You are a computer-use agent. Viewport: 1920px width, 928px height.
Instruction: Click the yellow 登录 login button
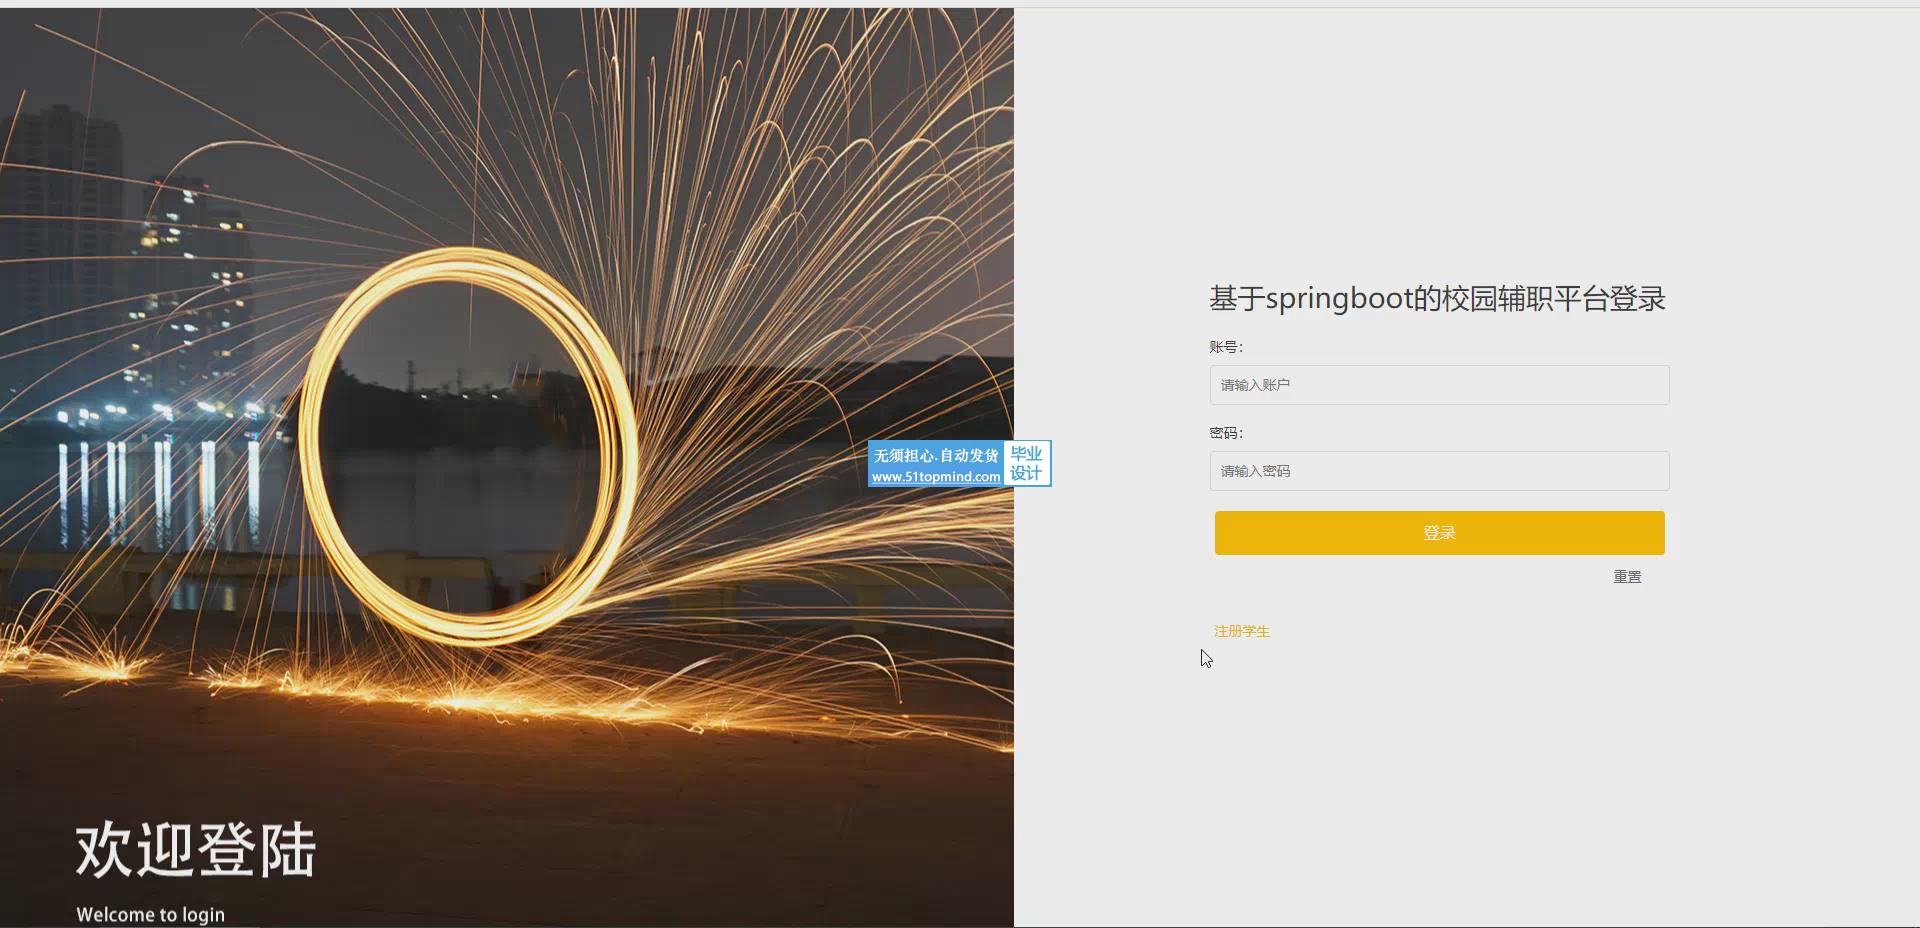click(1439, 533)
